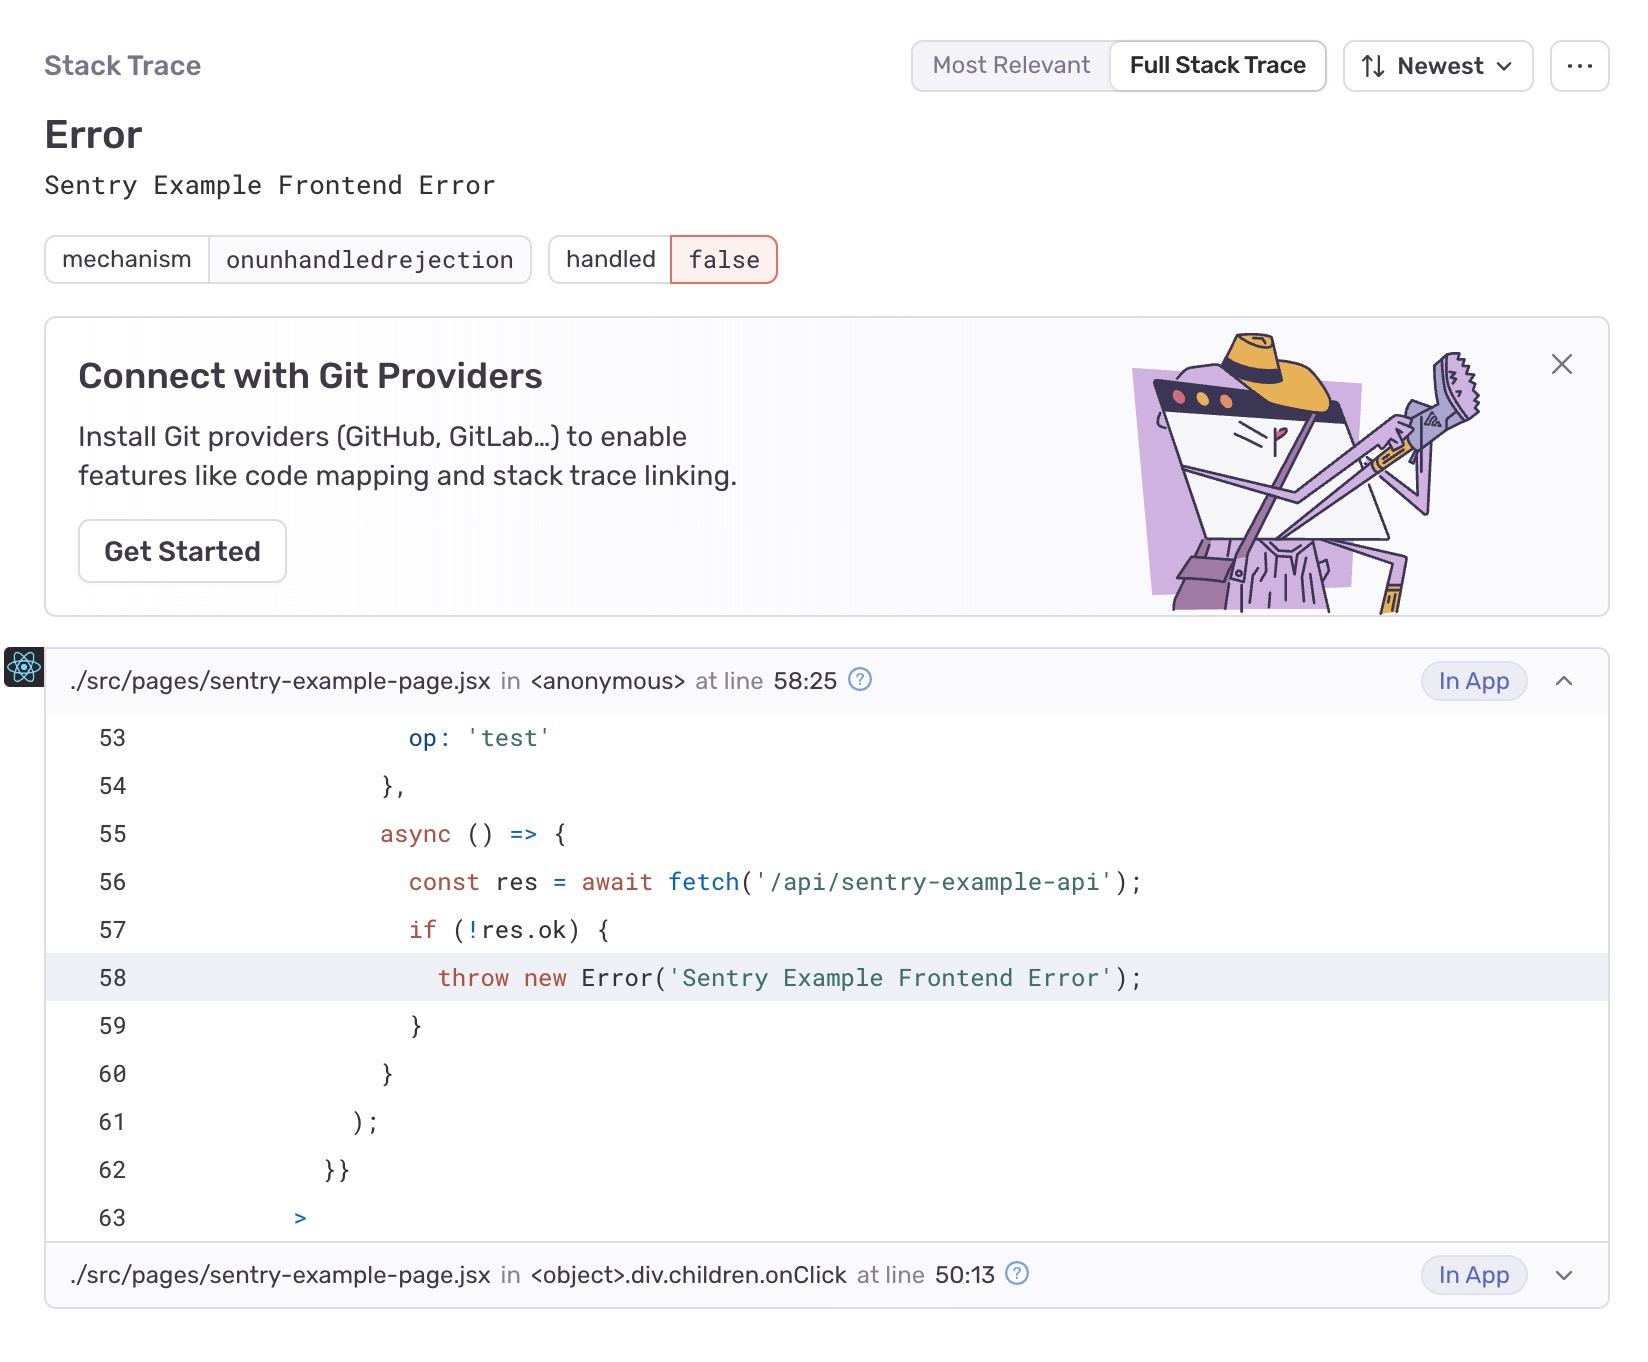Click the help icon next to line 58:25
The width and height of the screenshot is (1648, 1362).
pos(860,680)
